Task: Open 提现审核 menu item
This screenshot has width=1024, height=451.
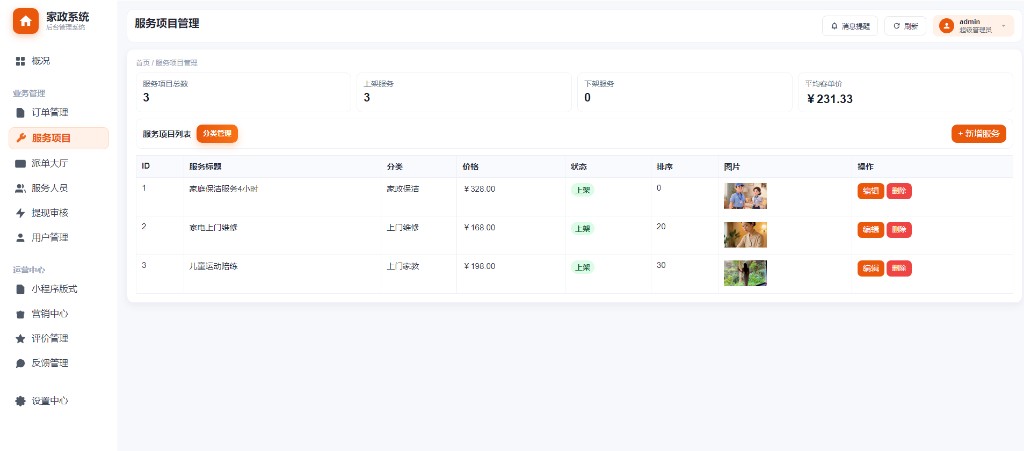Action: coord(58,213)
